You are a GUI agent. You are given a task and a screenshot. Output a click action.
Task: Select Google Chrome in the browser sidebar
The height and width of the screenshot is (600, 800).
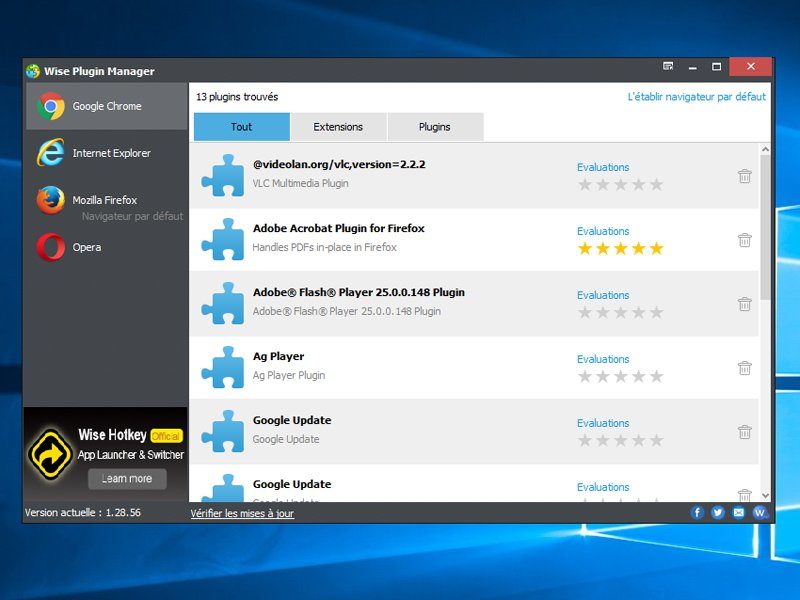[x=107, y=106]
